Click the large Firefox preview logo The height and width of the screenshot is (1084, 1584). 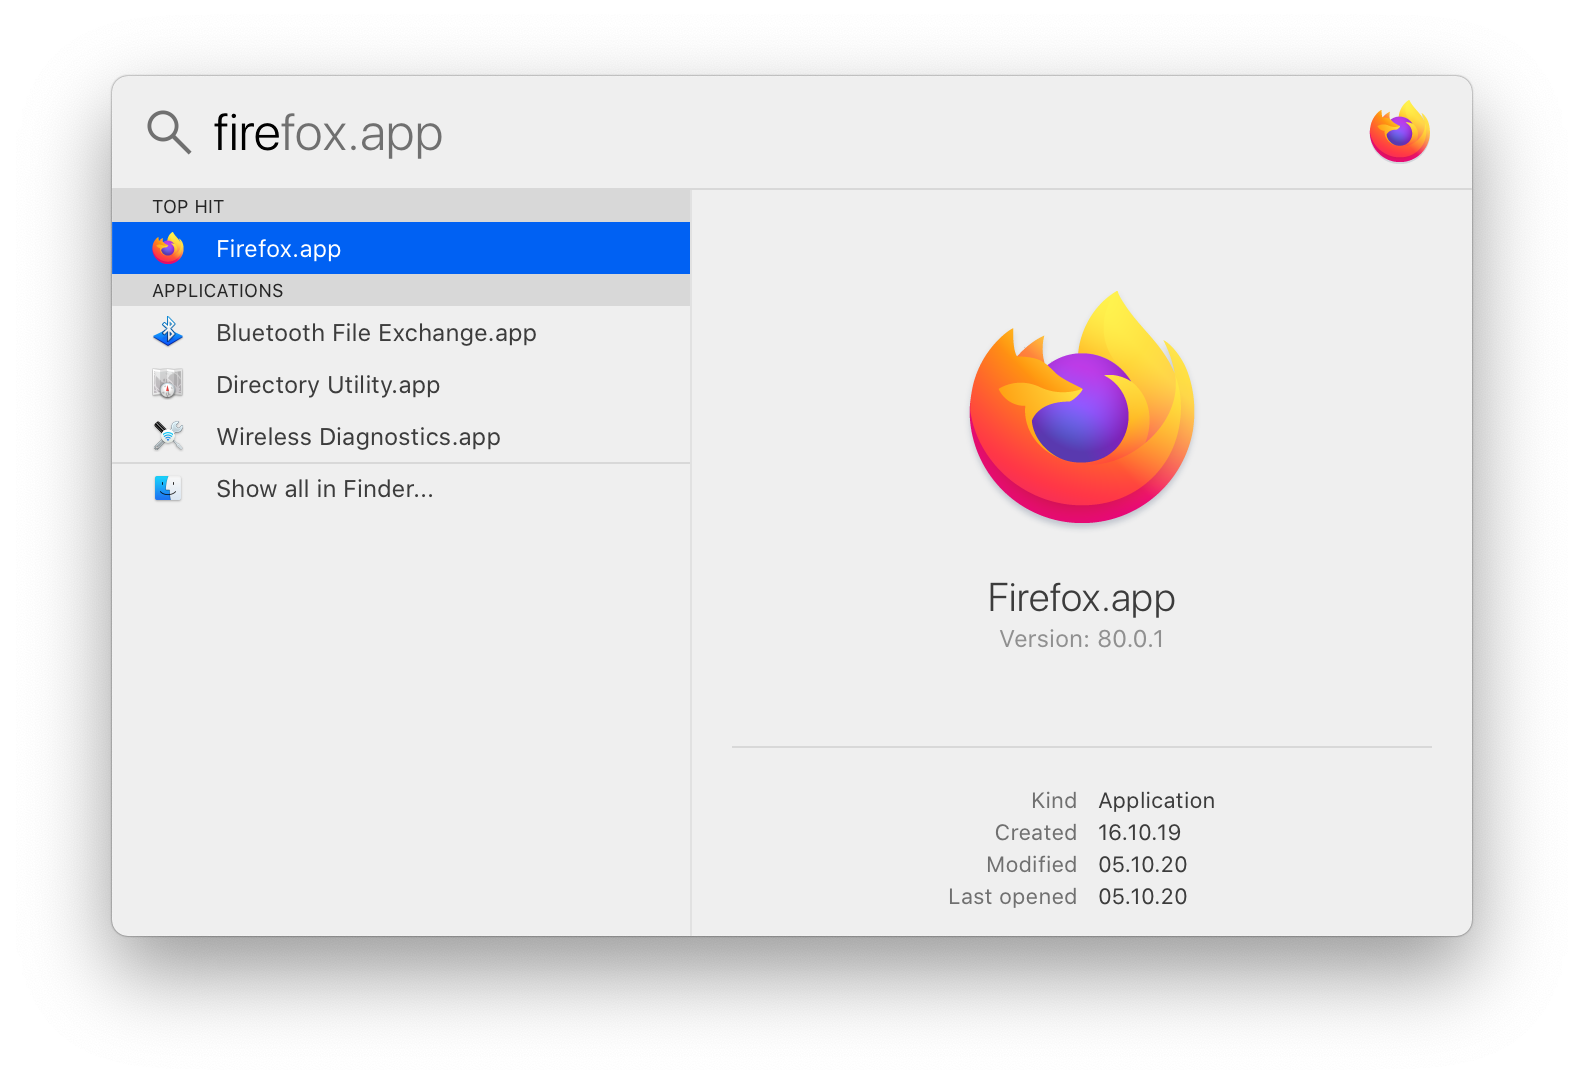(x=1082, y=406)
